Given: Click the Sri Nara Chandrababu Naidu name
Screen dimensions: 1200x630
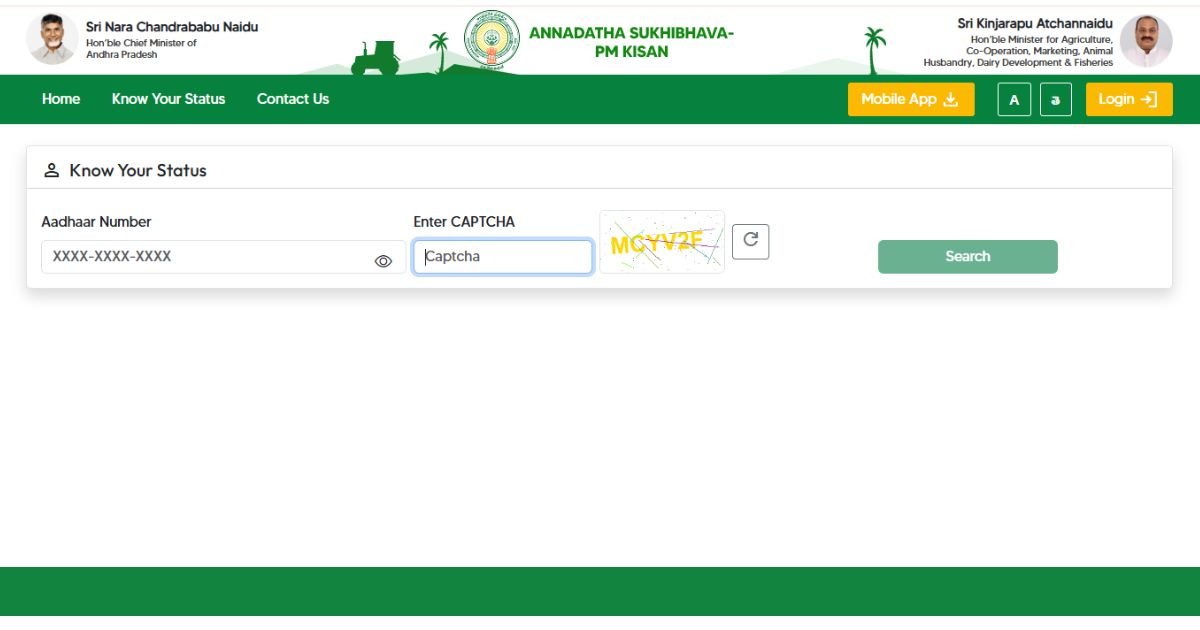Looking at the screenshot, I should coord(172,27).
